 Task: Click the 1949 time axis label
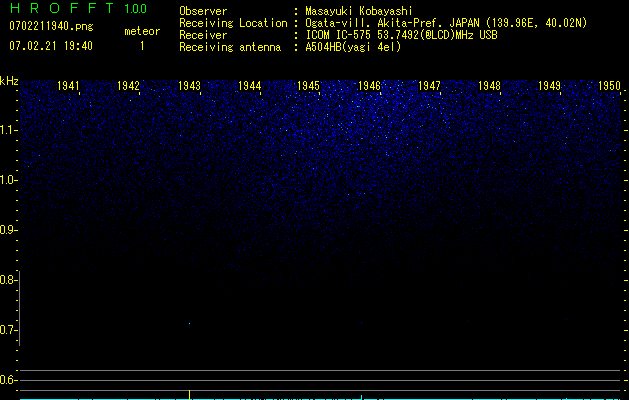pos(549,85)
